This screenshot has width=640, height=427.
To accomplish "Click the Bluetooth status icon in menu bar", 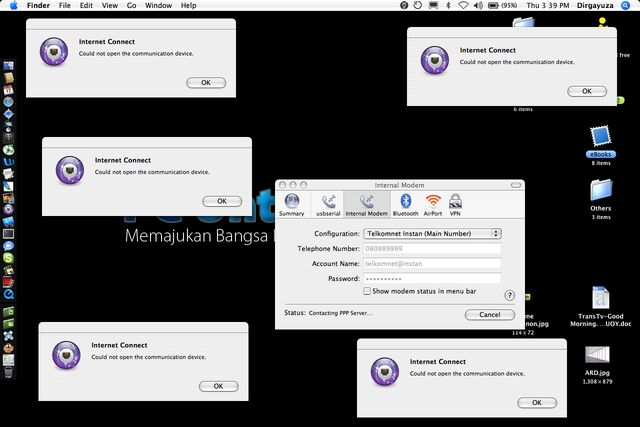I will point(448,5).
